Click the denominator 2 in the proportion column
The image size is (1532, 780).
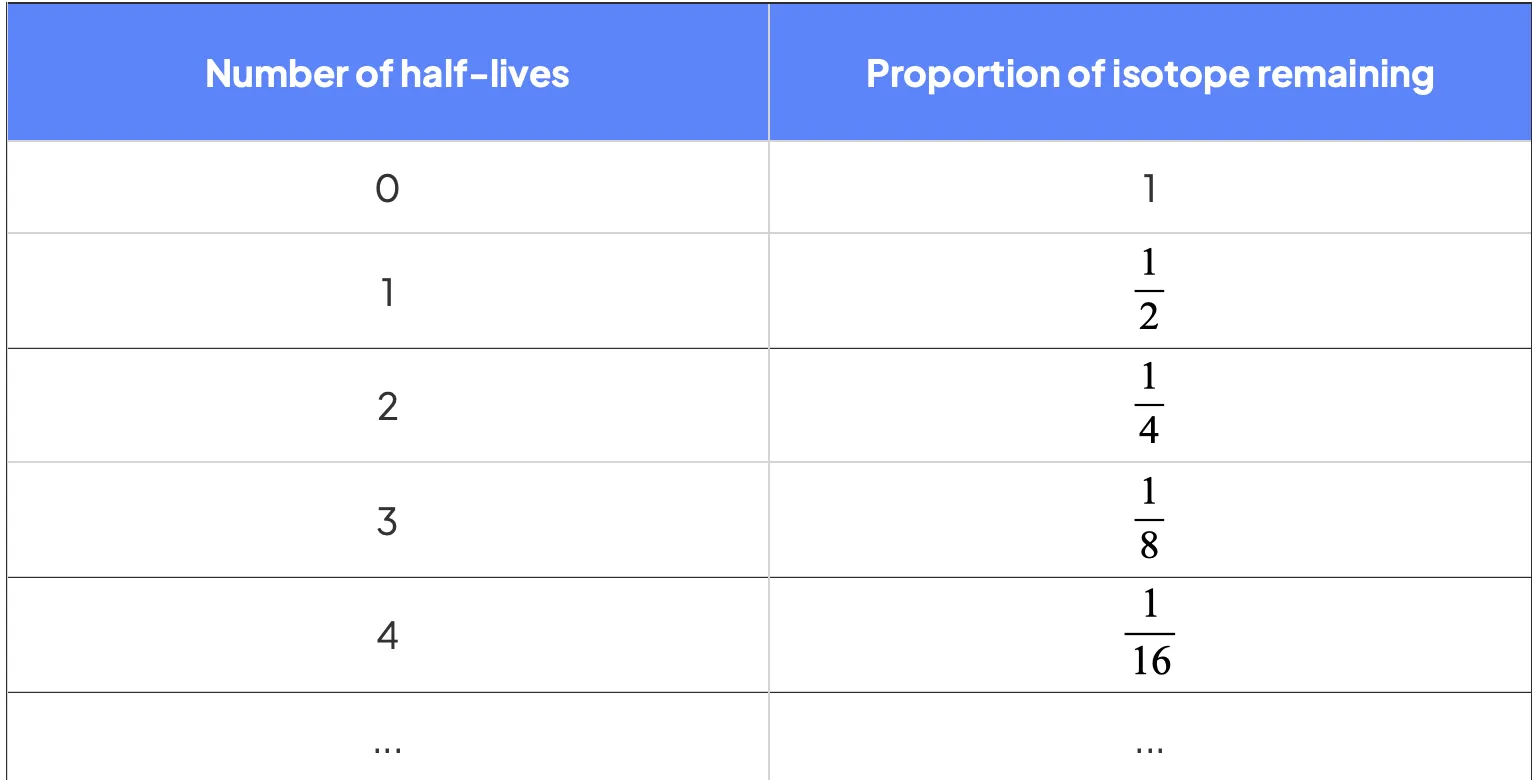(1149, 316)
